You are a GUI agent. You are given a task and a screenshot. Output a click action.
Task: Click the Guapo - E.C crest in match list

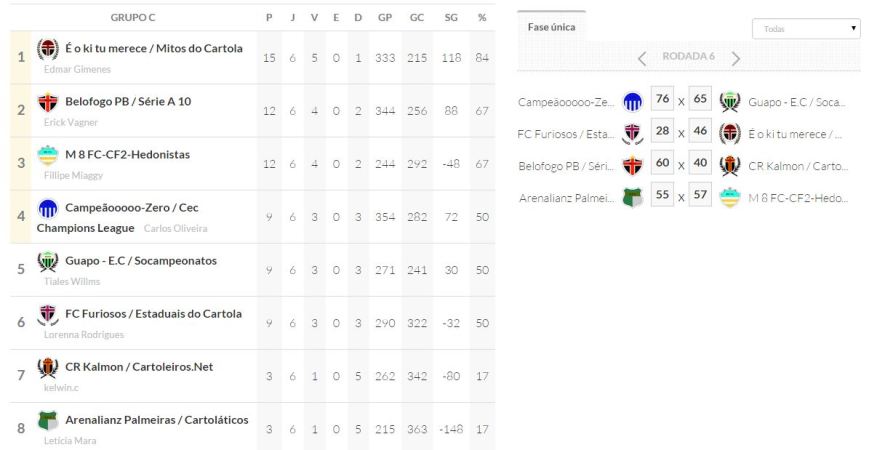(x=731, y=101)
